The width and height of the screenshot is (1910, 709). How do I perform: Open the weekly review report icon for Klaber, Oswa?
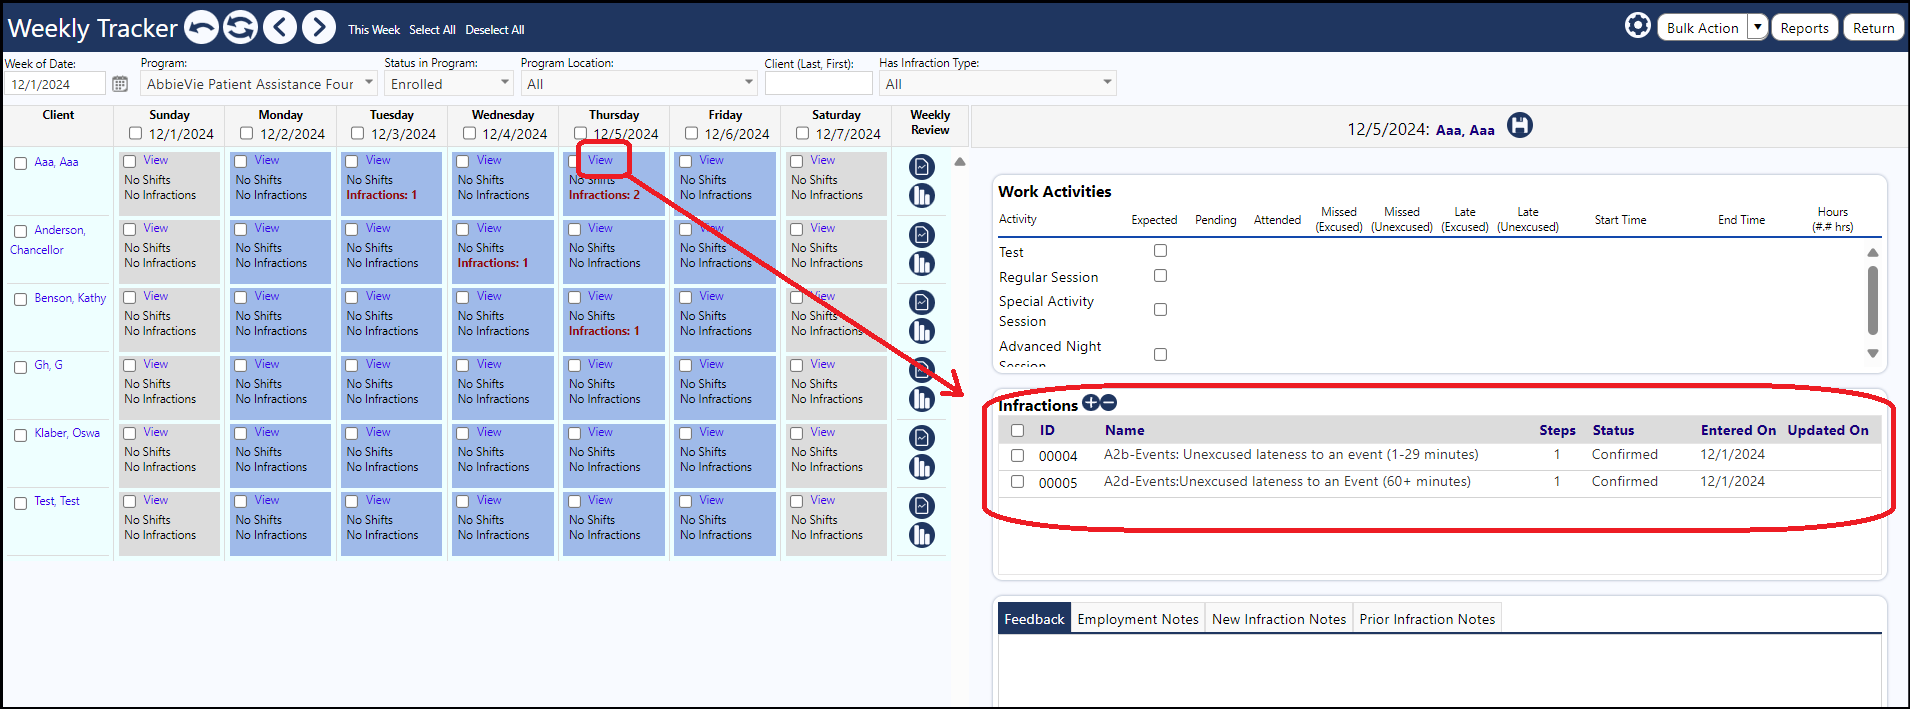pos(922,438)
